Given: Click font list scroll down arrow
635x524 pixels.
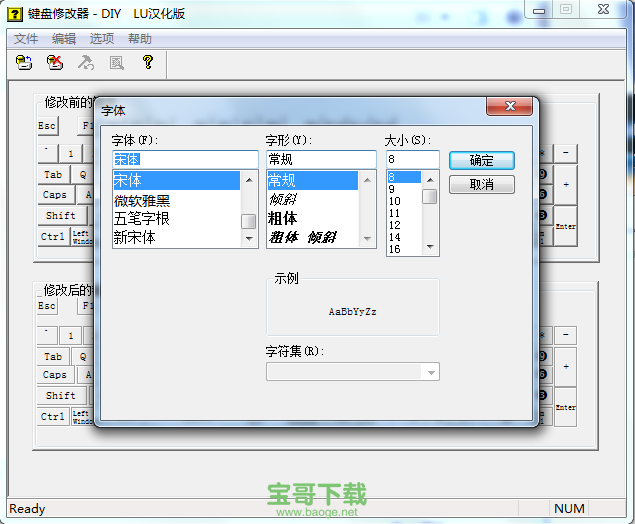Looking at the screenshot, I should 249,239.
